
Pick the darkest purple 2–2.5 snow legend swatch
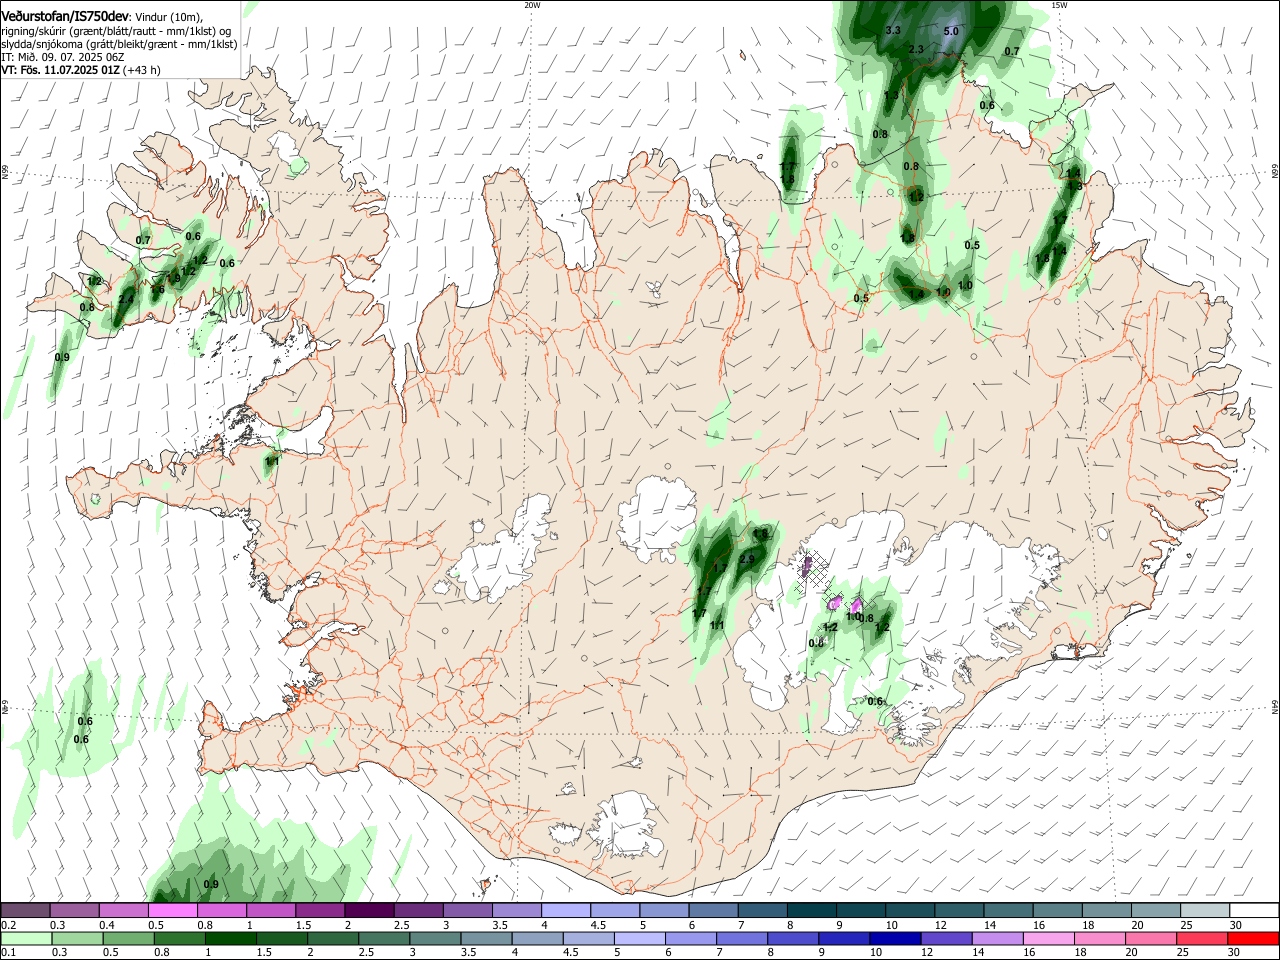[368, 911]
